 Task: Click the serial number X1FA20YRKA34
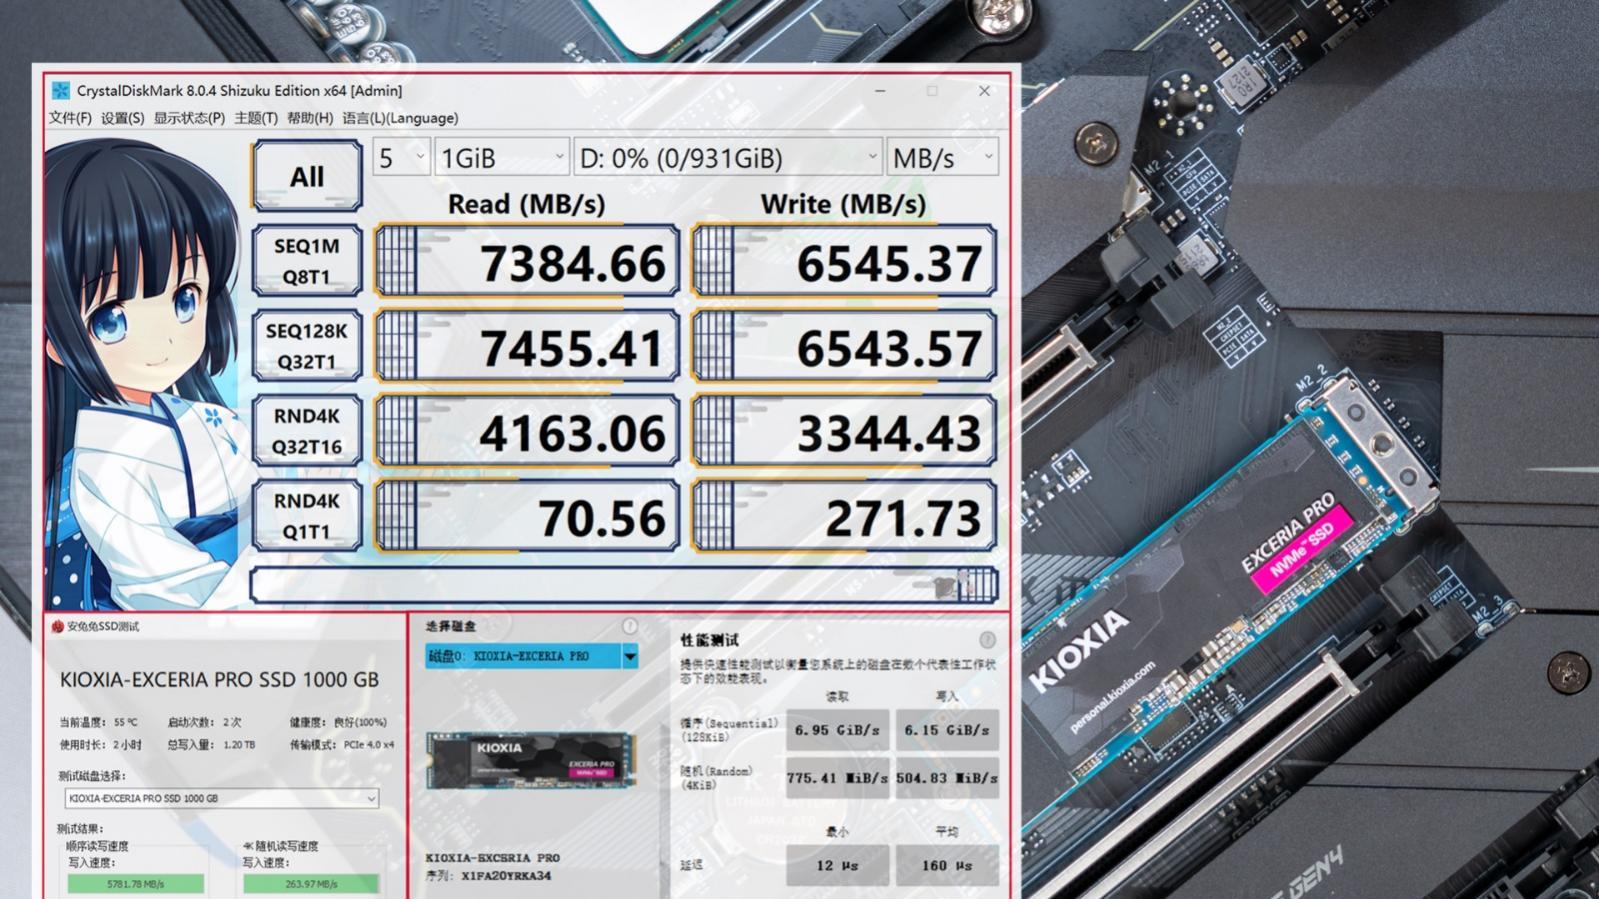click(x=506, y=876)
